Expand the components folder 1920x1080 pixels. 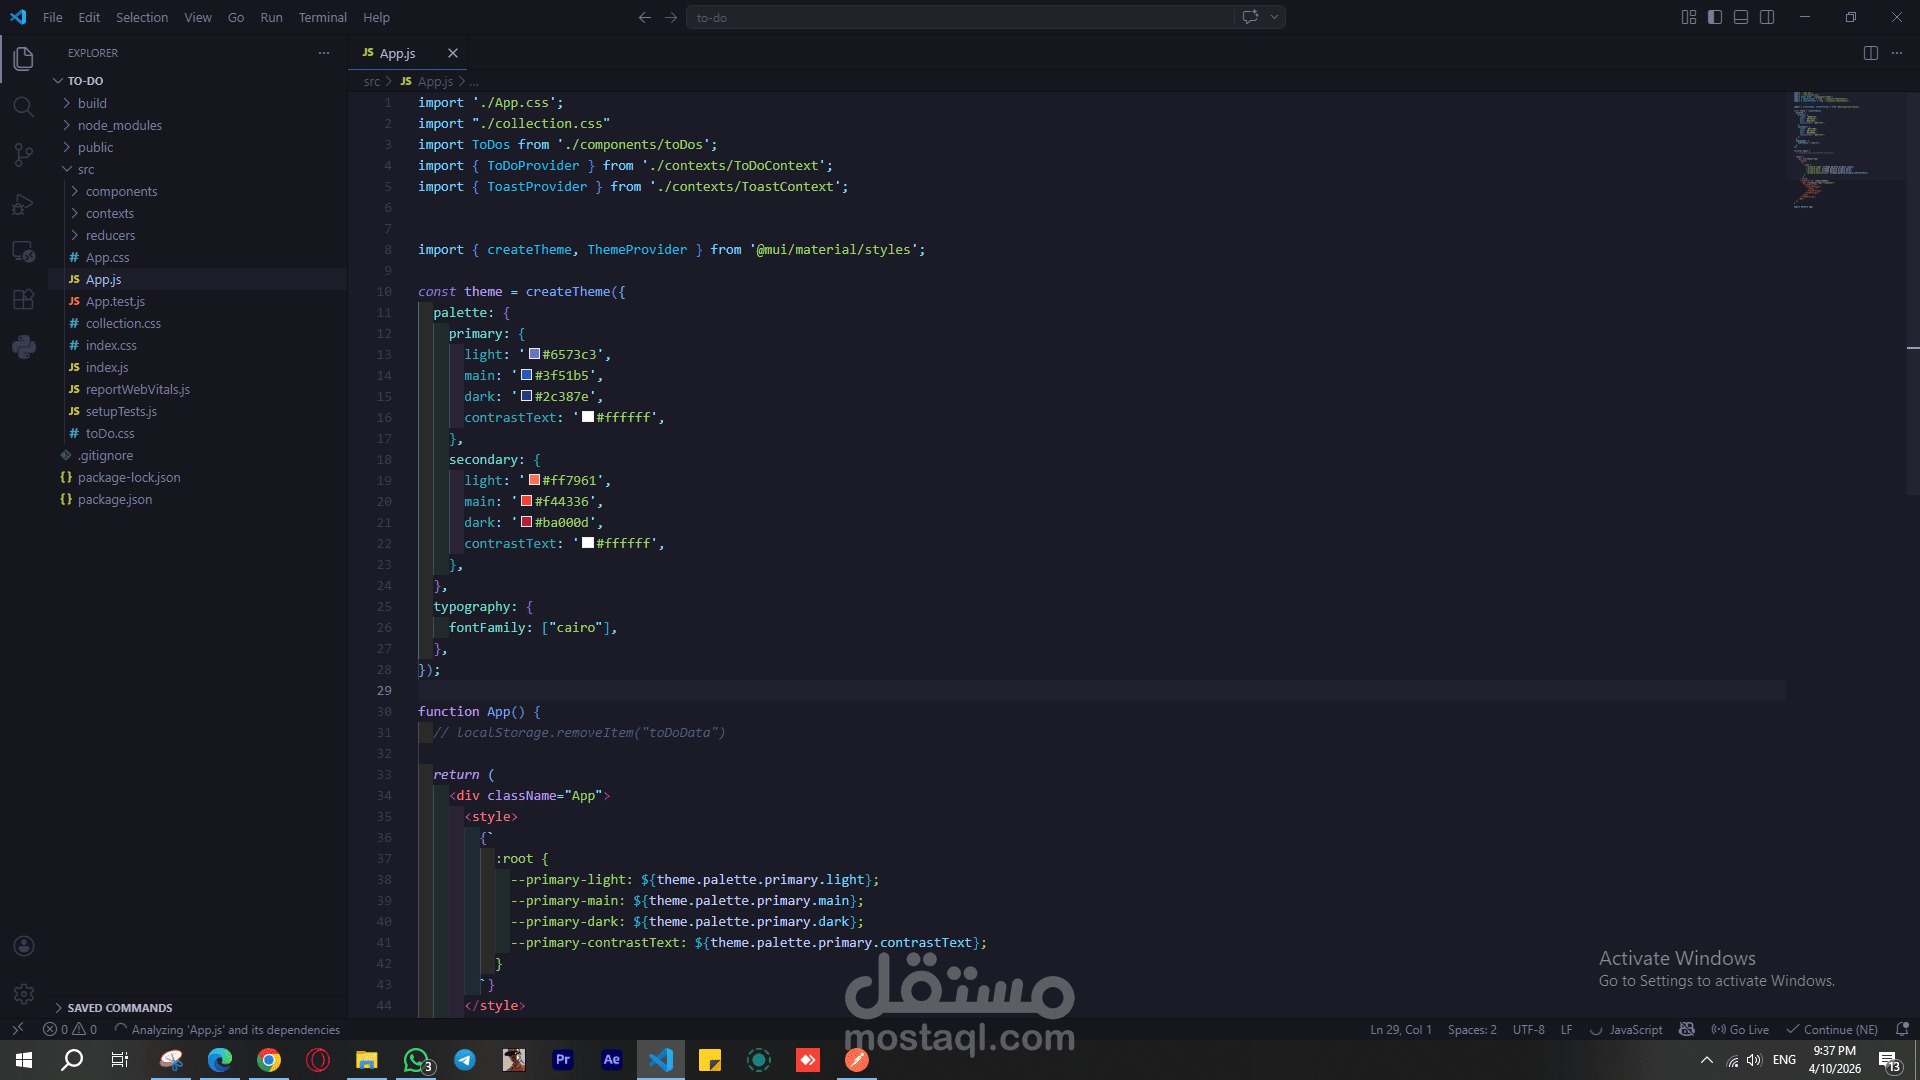pyautogui.click(x=121, y=191)
